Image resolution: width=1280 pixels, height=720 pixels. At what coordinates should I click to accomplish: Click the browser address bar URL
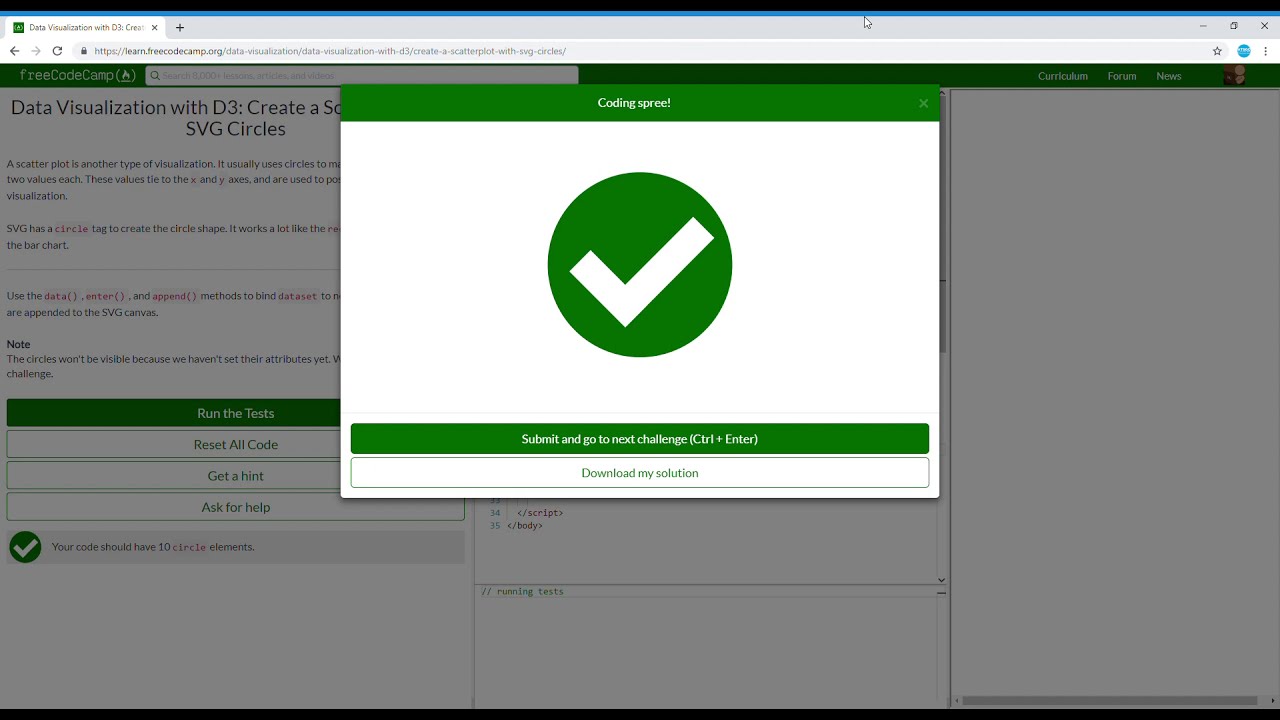point(330,51)
